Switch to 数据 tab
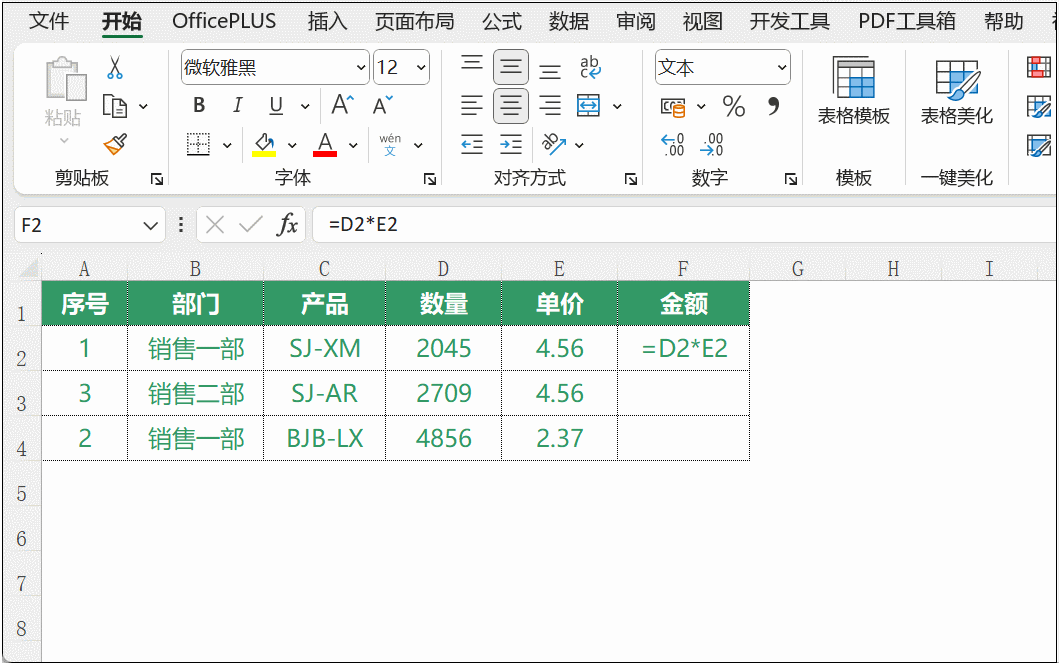This screenshot has width=1059, height=663. (x=569, y=22)
